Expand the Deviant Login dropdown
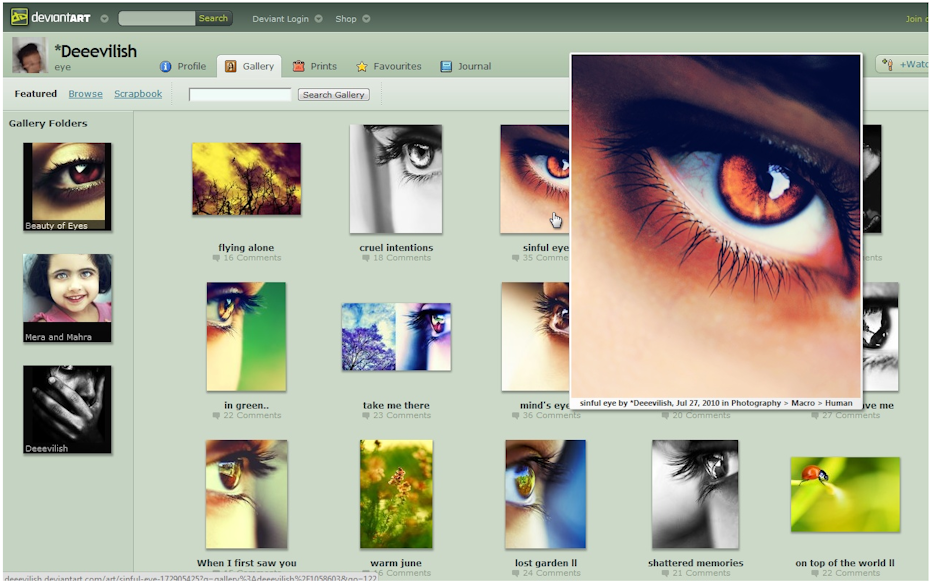Screen dimensions: 930x583 317,18
